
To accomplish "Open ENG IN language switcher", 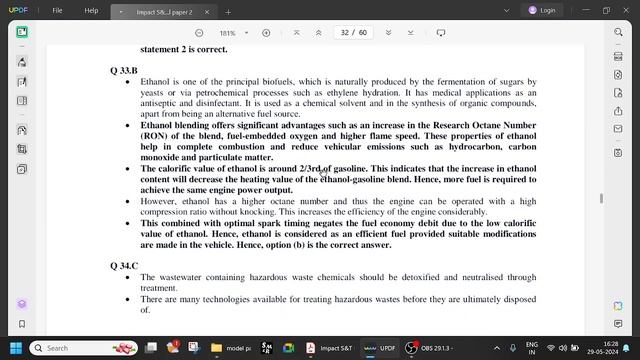I will click(531, 348).
